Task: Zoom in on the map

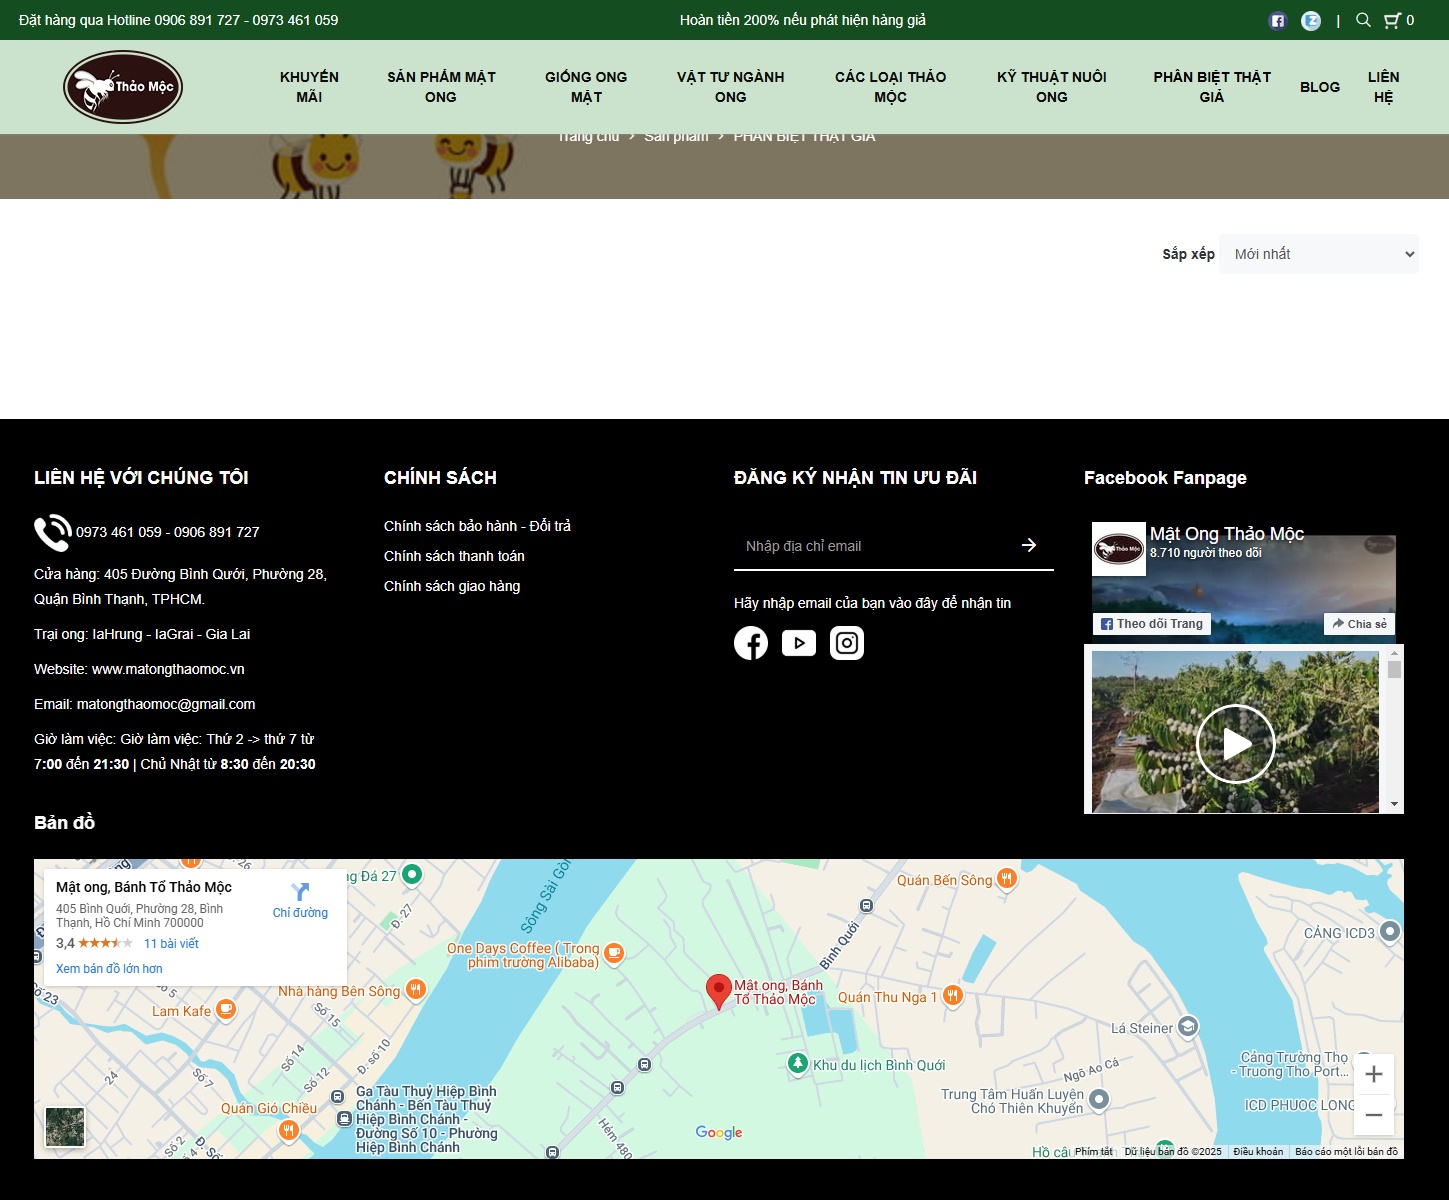Action: [x=1373, y=1074]
